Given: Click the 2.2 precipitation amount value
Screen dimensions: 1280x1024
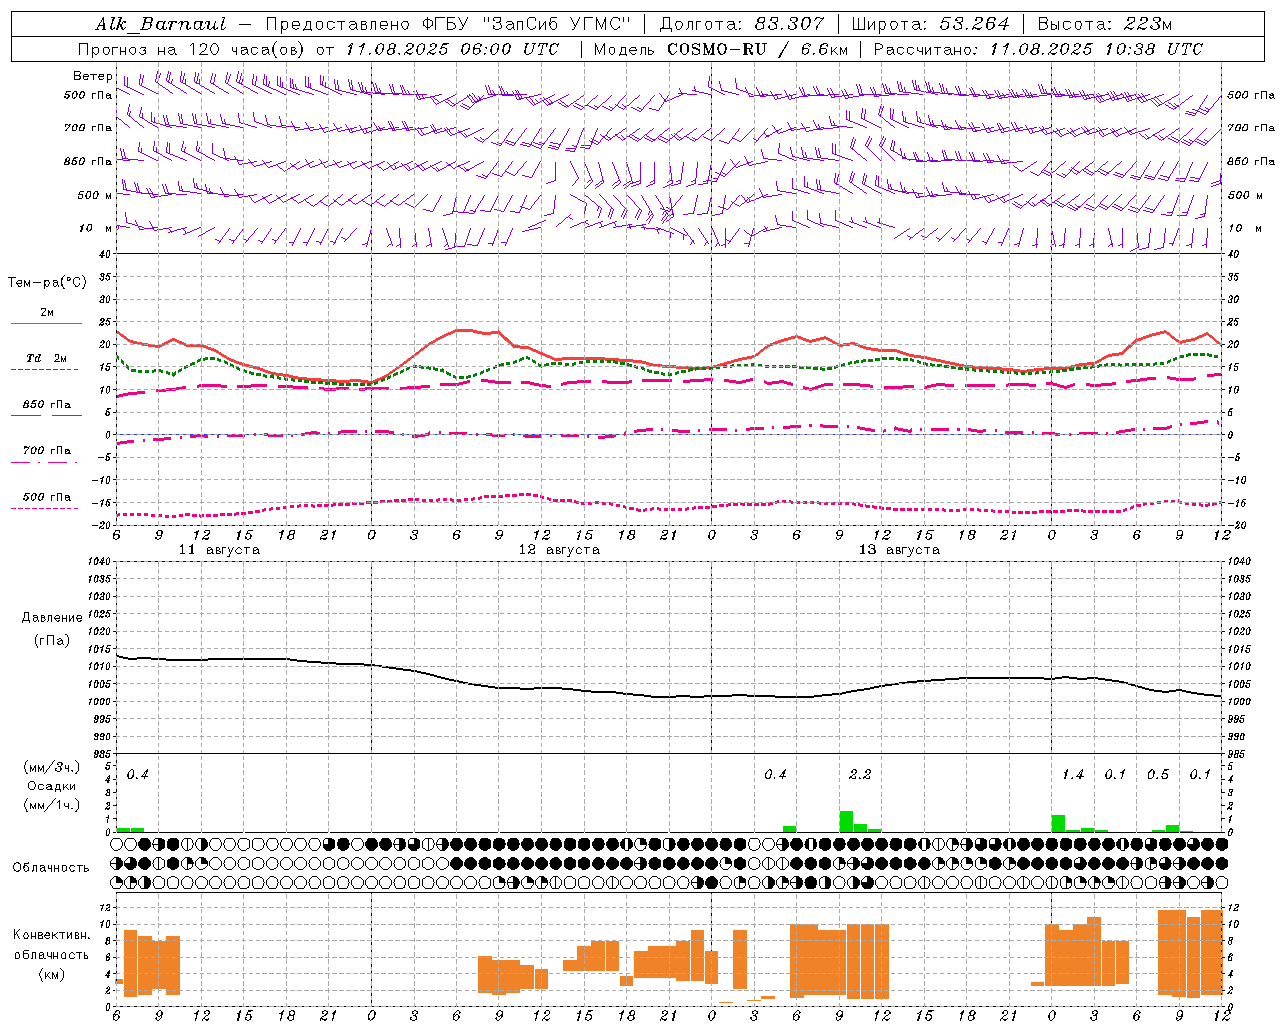Looking at the screenshot, I should (860, 774).
